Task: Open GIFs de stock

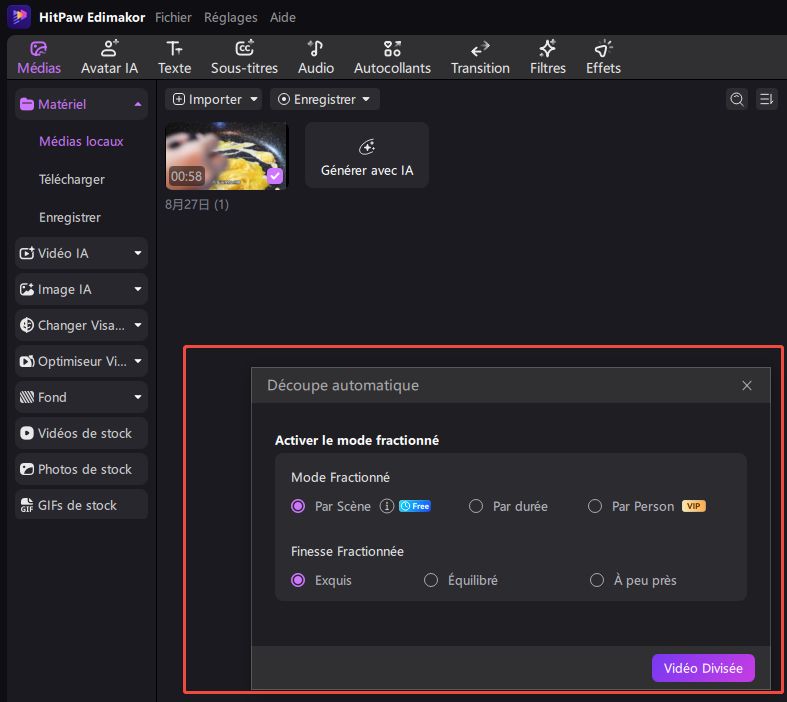Action: pos(81,505)
